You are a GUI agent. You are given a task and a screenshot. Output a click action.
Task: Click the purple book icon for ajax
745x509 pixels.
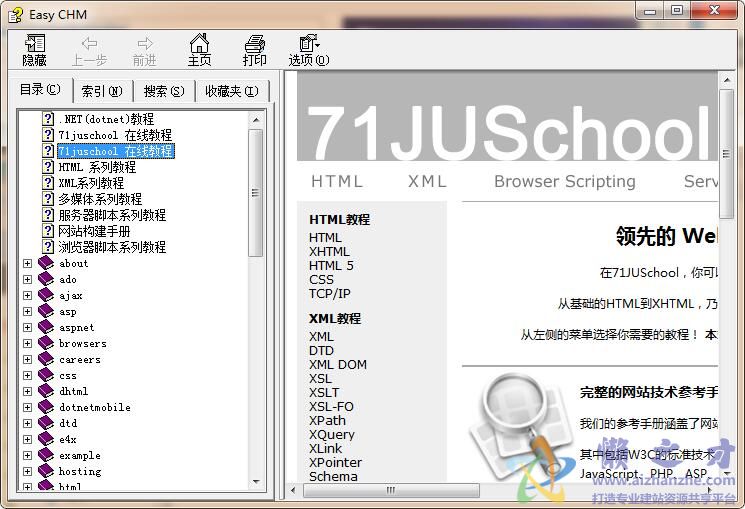point(46,295)
